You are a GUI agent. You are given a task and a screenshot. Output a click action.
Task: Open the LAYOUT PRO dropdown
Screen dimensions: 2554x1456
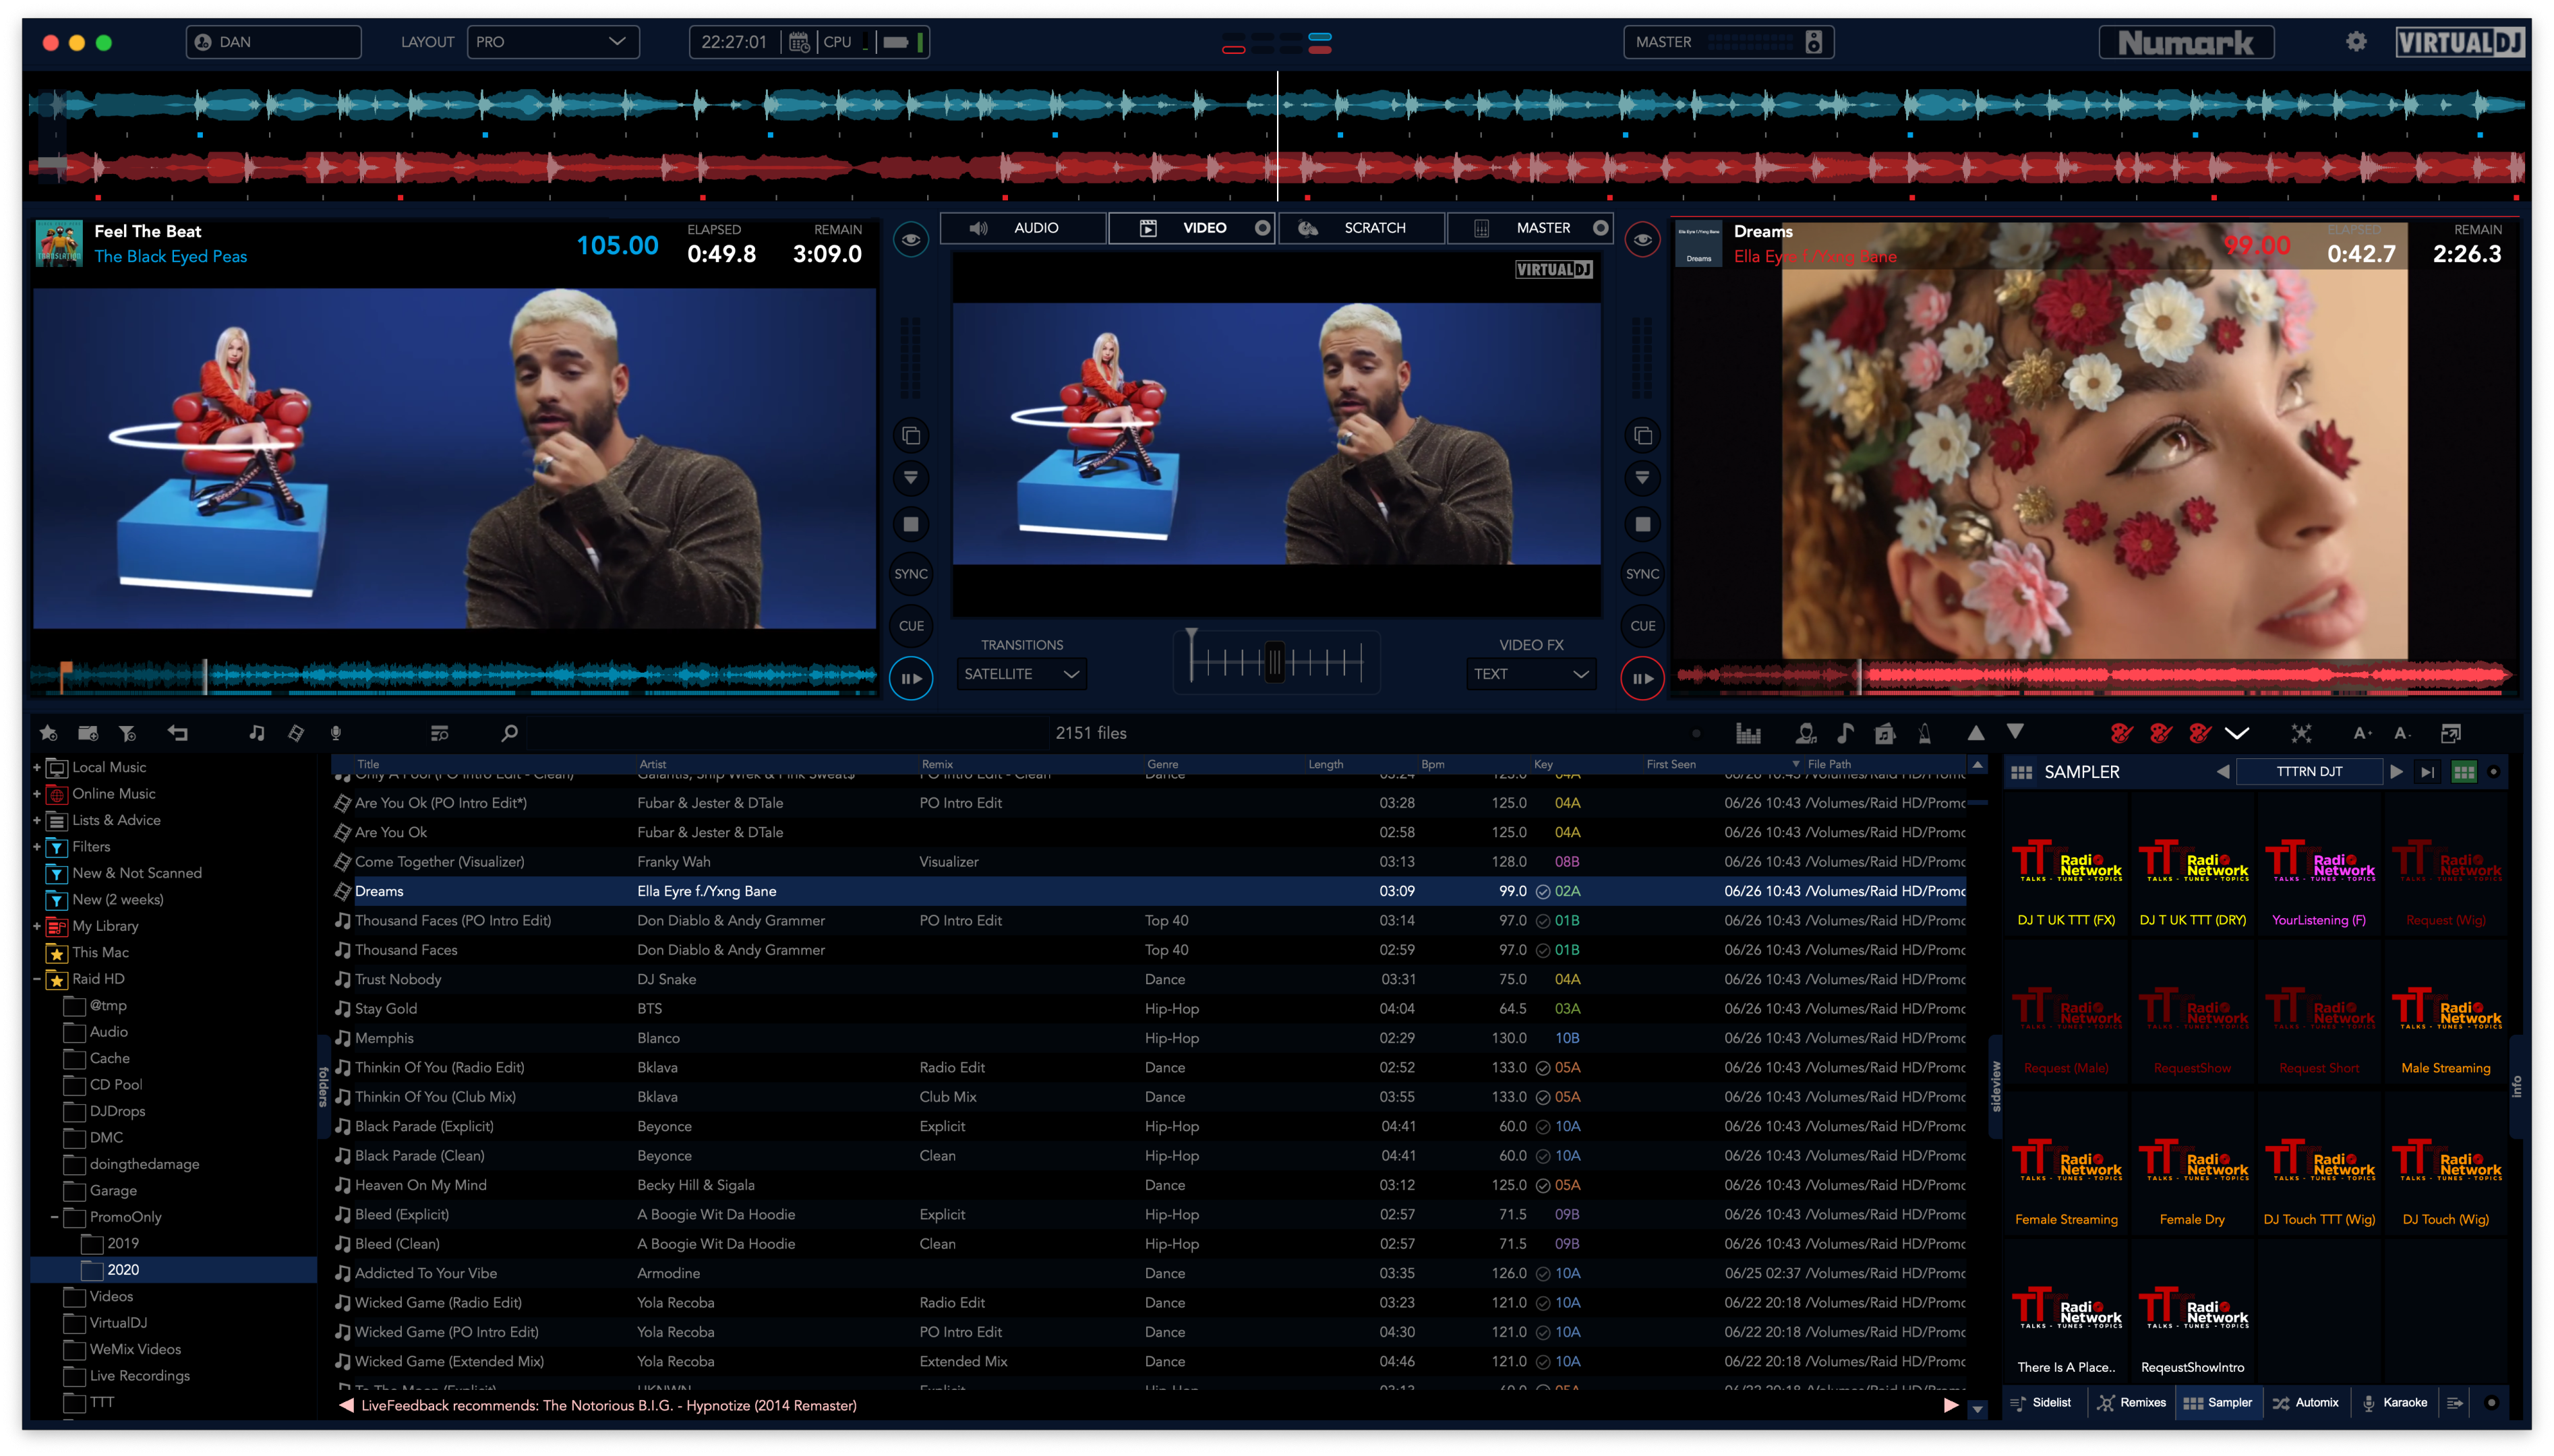pyautogui.click(x=552, y=42)
